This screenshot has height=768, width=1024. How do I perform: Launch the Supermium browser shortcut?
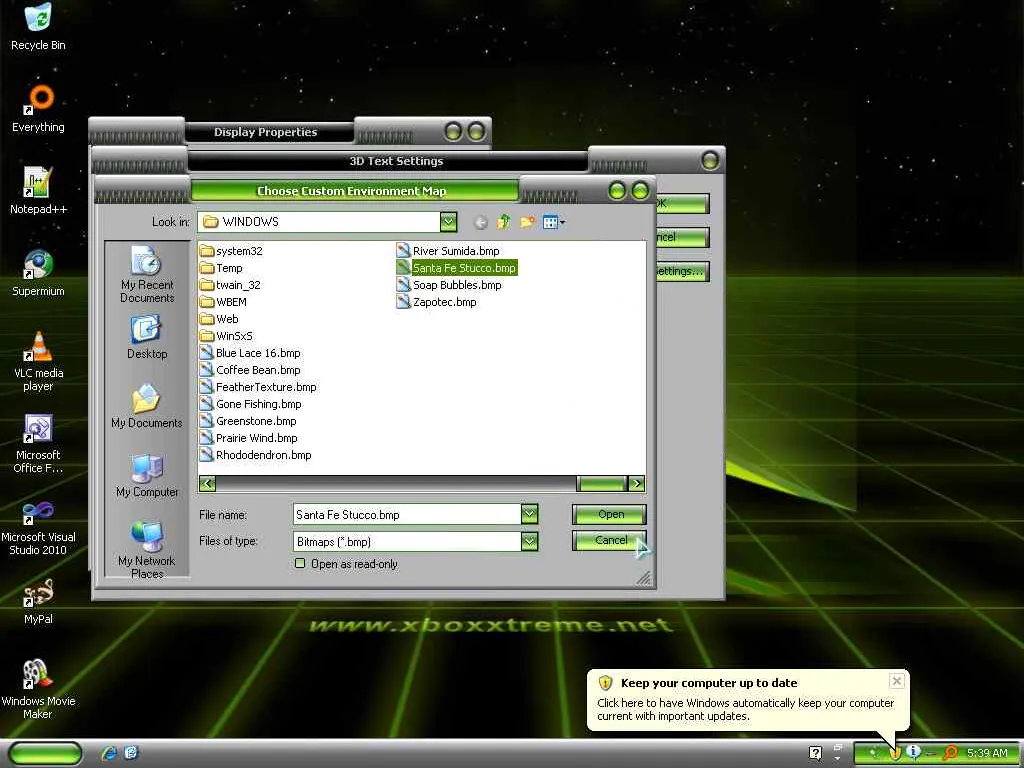38,273
